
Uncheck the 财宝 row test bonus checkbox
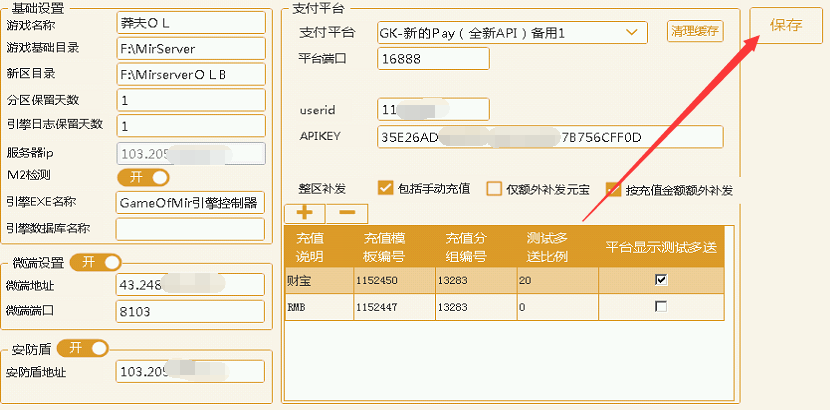(661, 281)
